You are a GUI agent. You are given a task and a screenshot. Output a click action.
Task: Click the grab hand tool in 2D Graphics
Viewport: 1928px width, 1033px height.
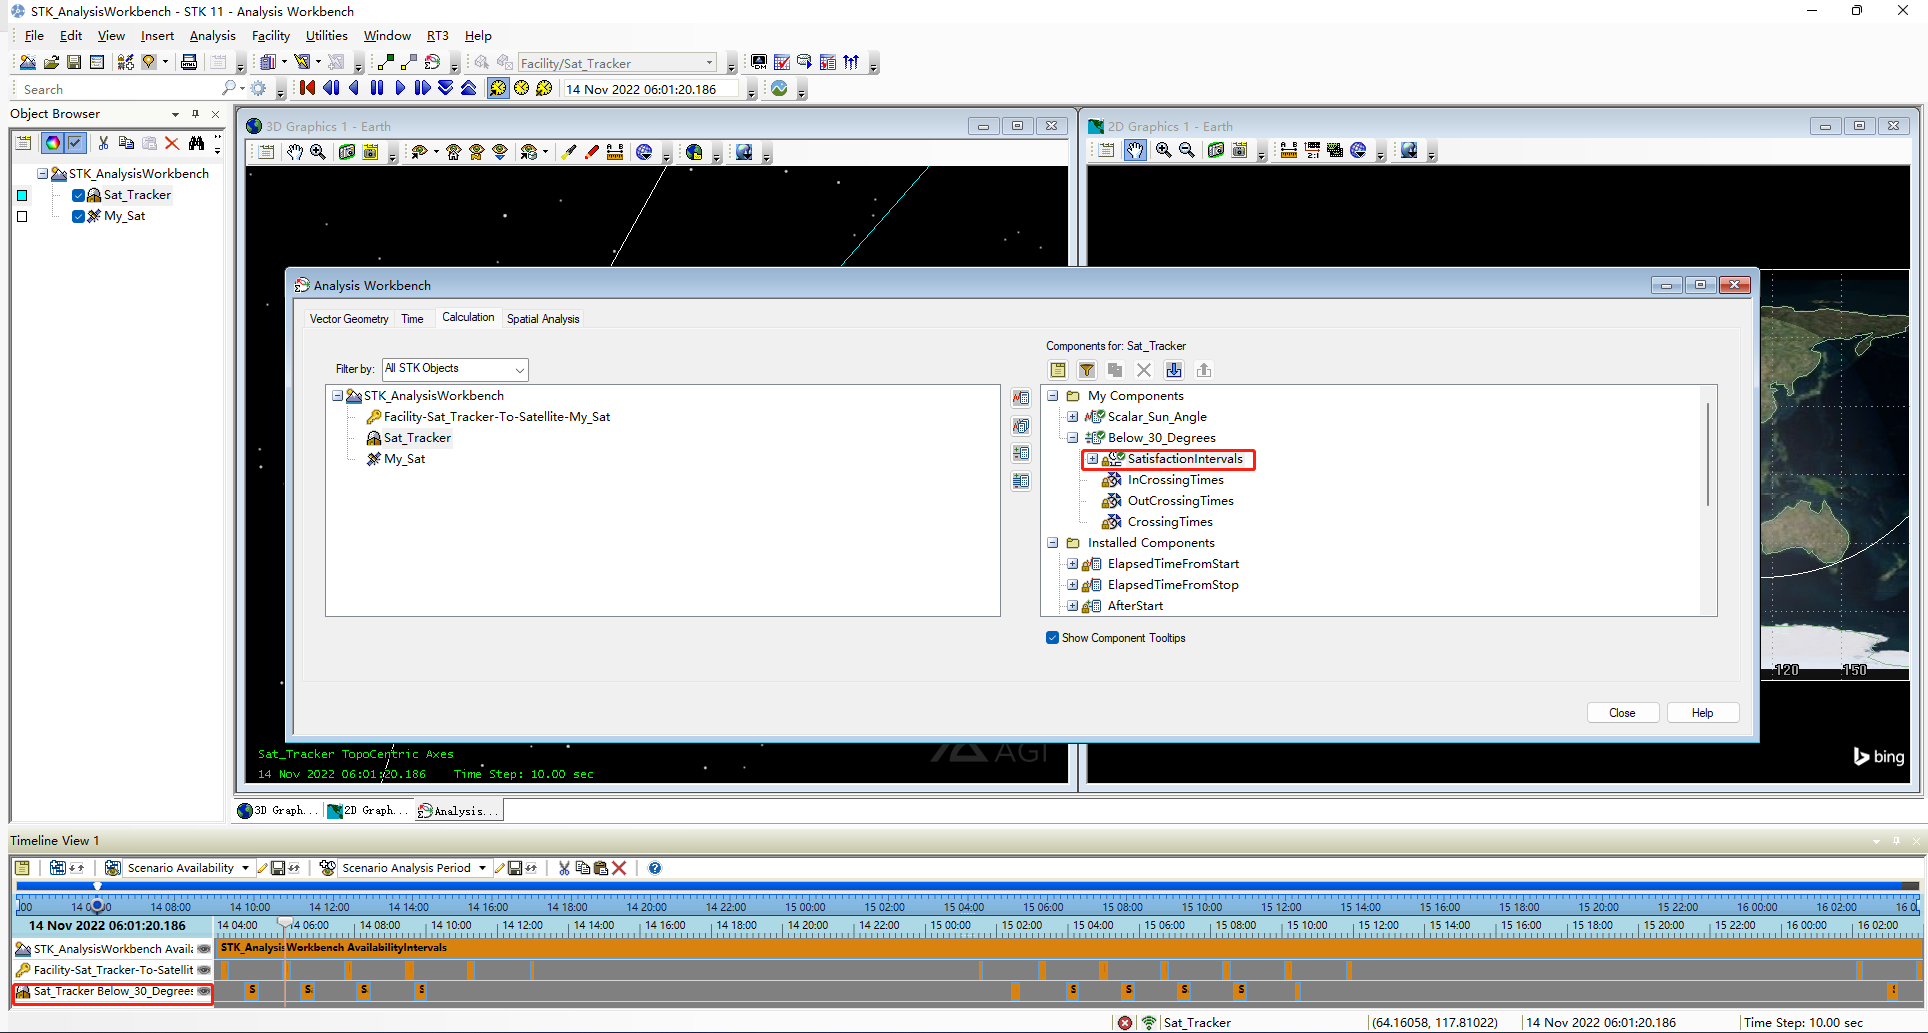click(x=1135, y=151)
